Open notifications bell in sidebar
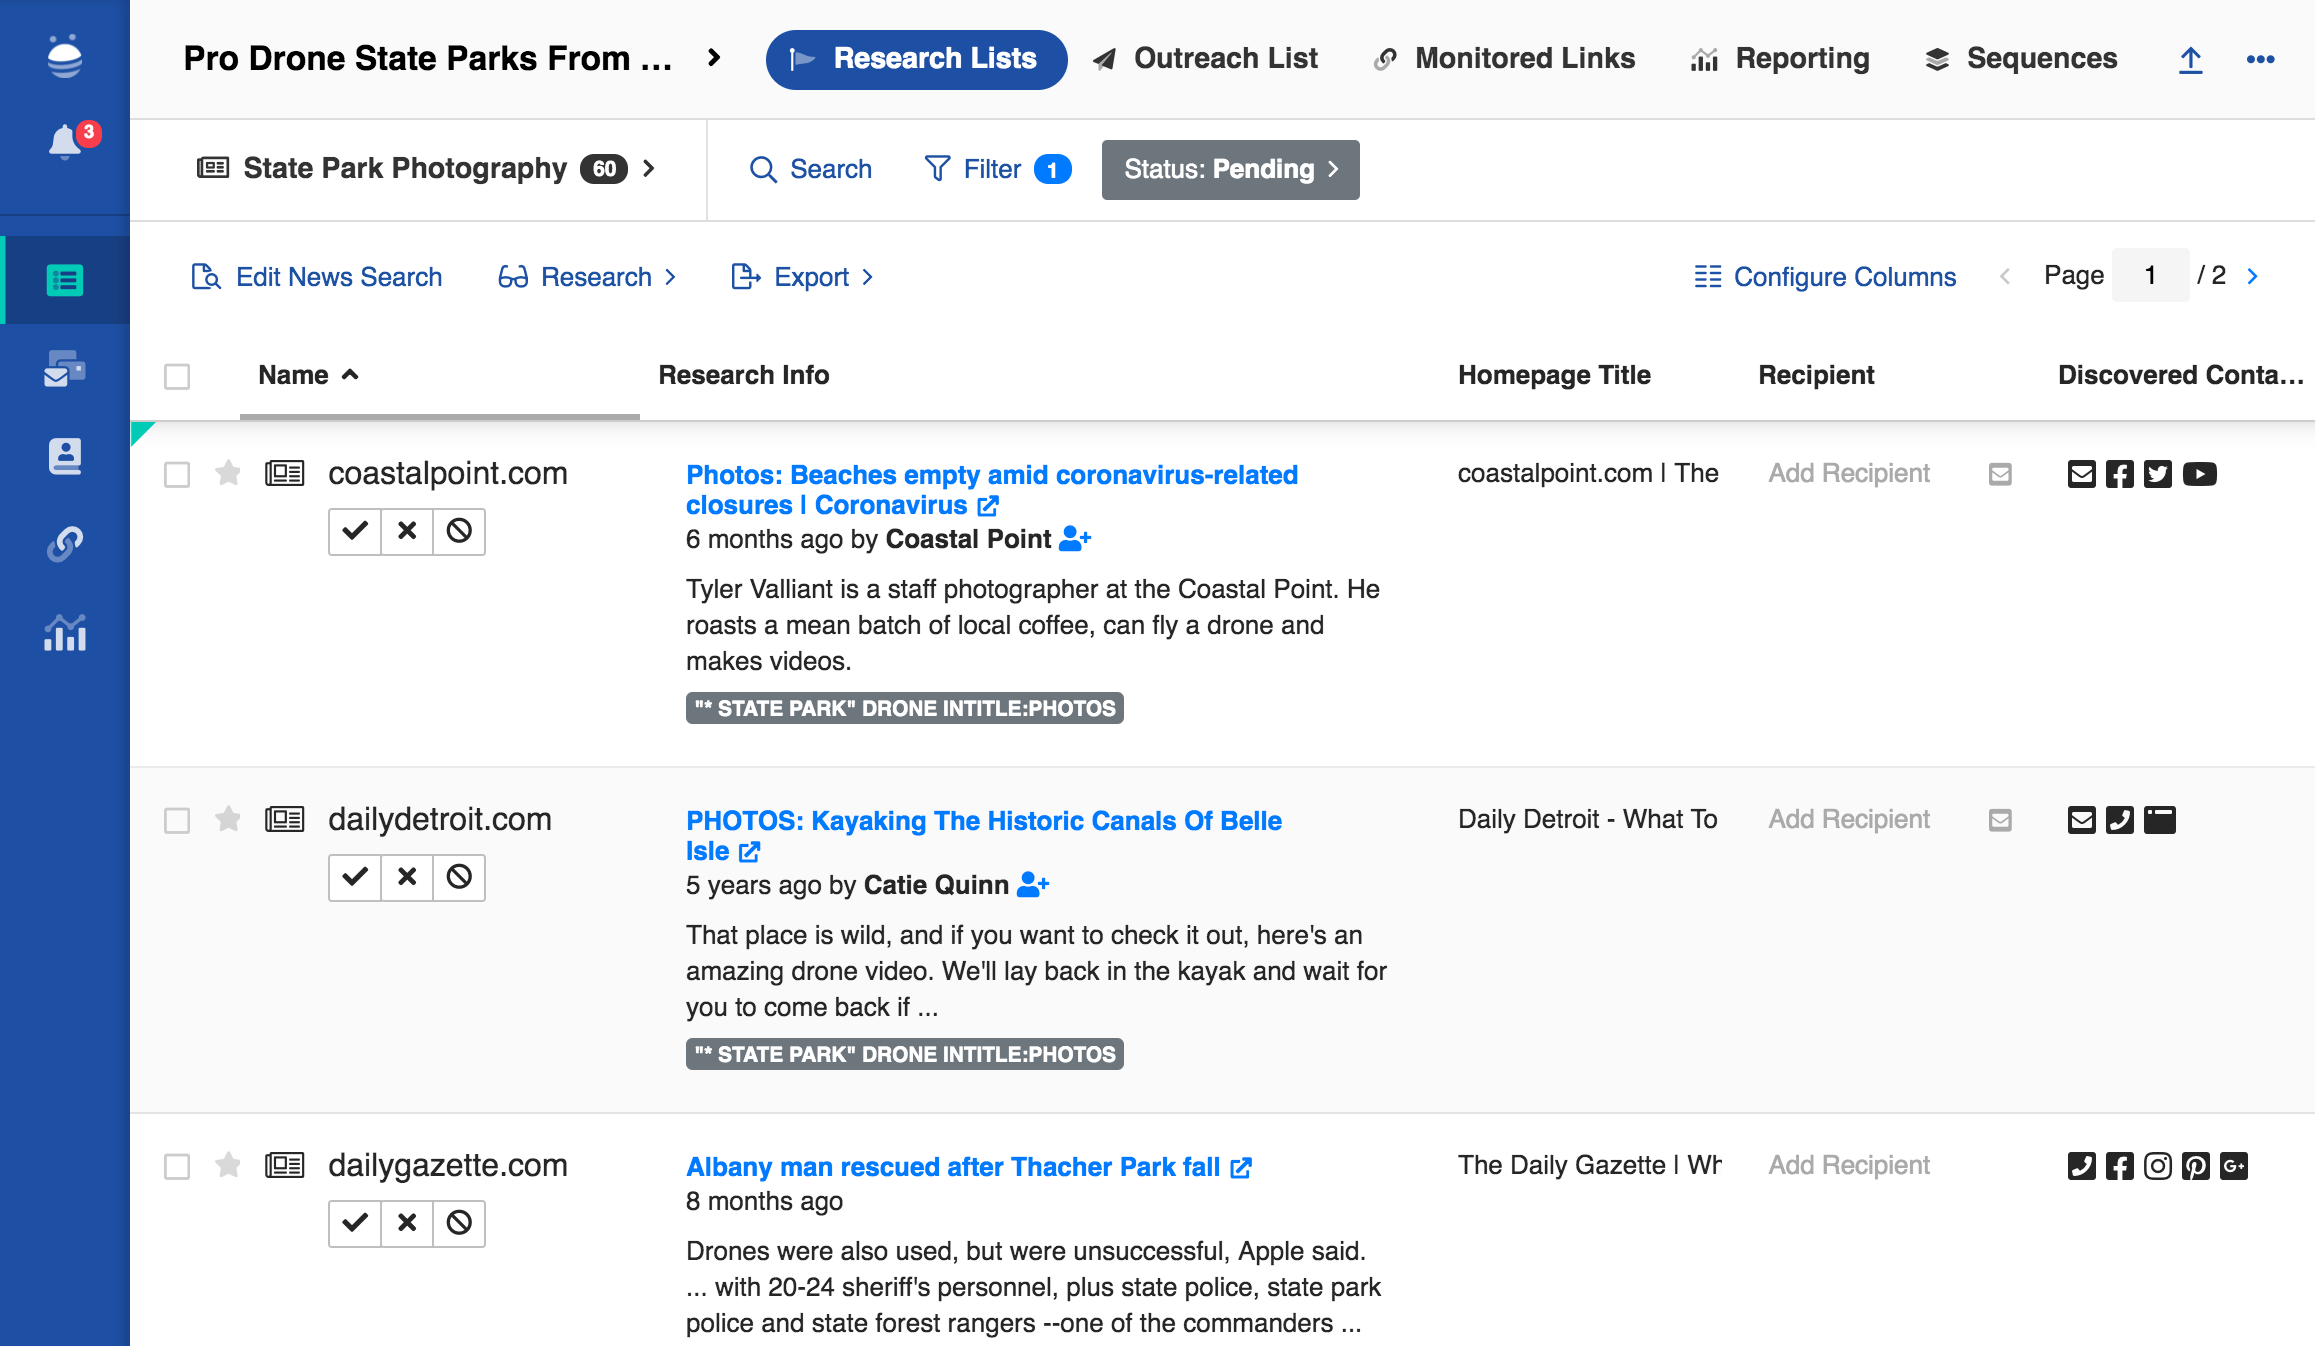The height and width of the screenshot is (1346, 2315). click(x=65, y=142)
